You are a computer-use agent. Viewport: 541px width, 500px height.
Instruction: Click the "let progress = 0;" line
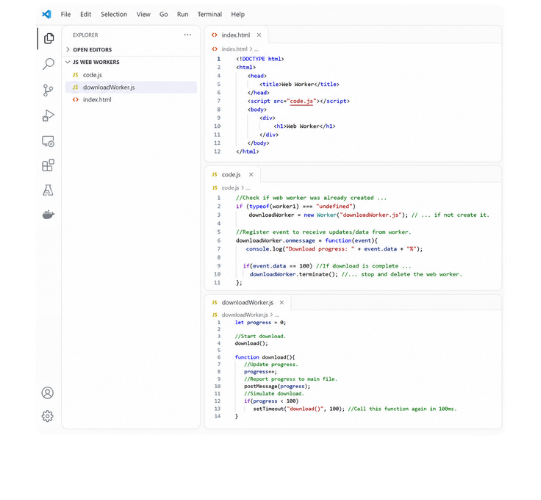click(x=260, y=322)
